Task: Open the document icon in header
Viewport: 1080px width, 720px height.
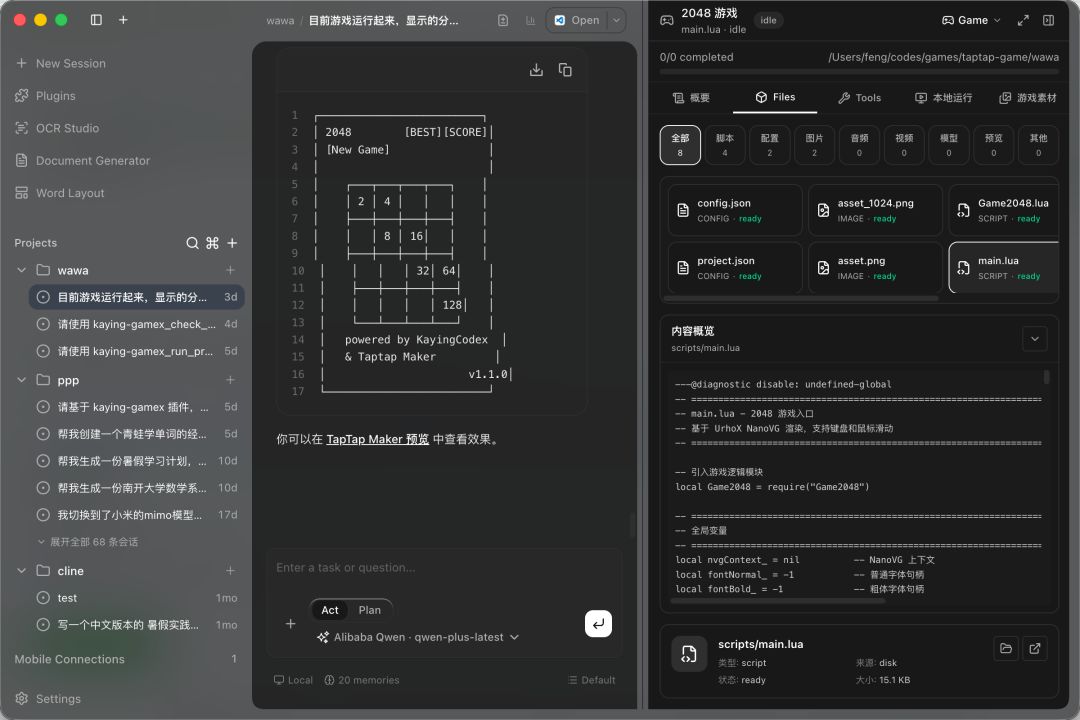Action: (x=503, y=21)
